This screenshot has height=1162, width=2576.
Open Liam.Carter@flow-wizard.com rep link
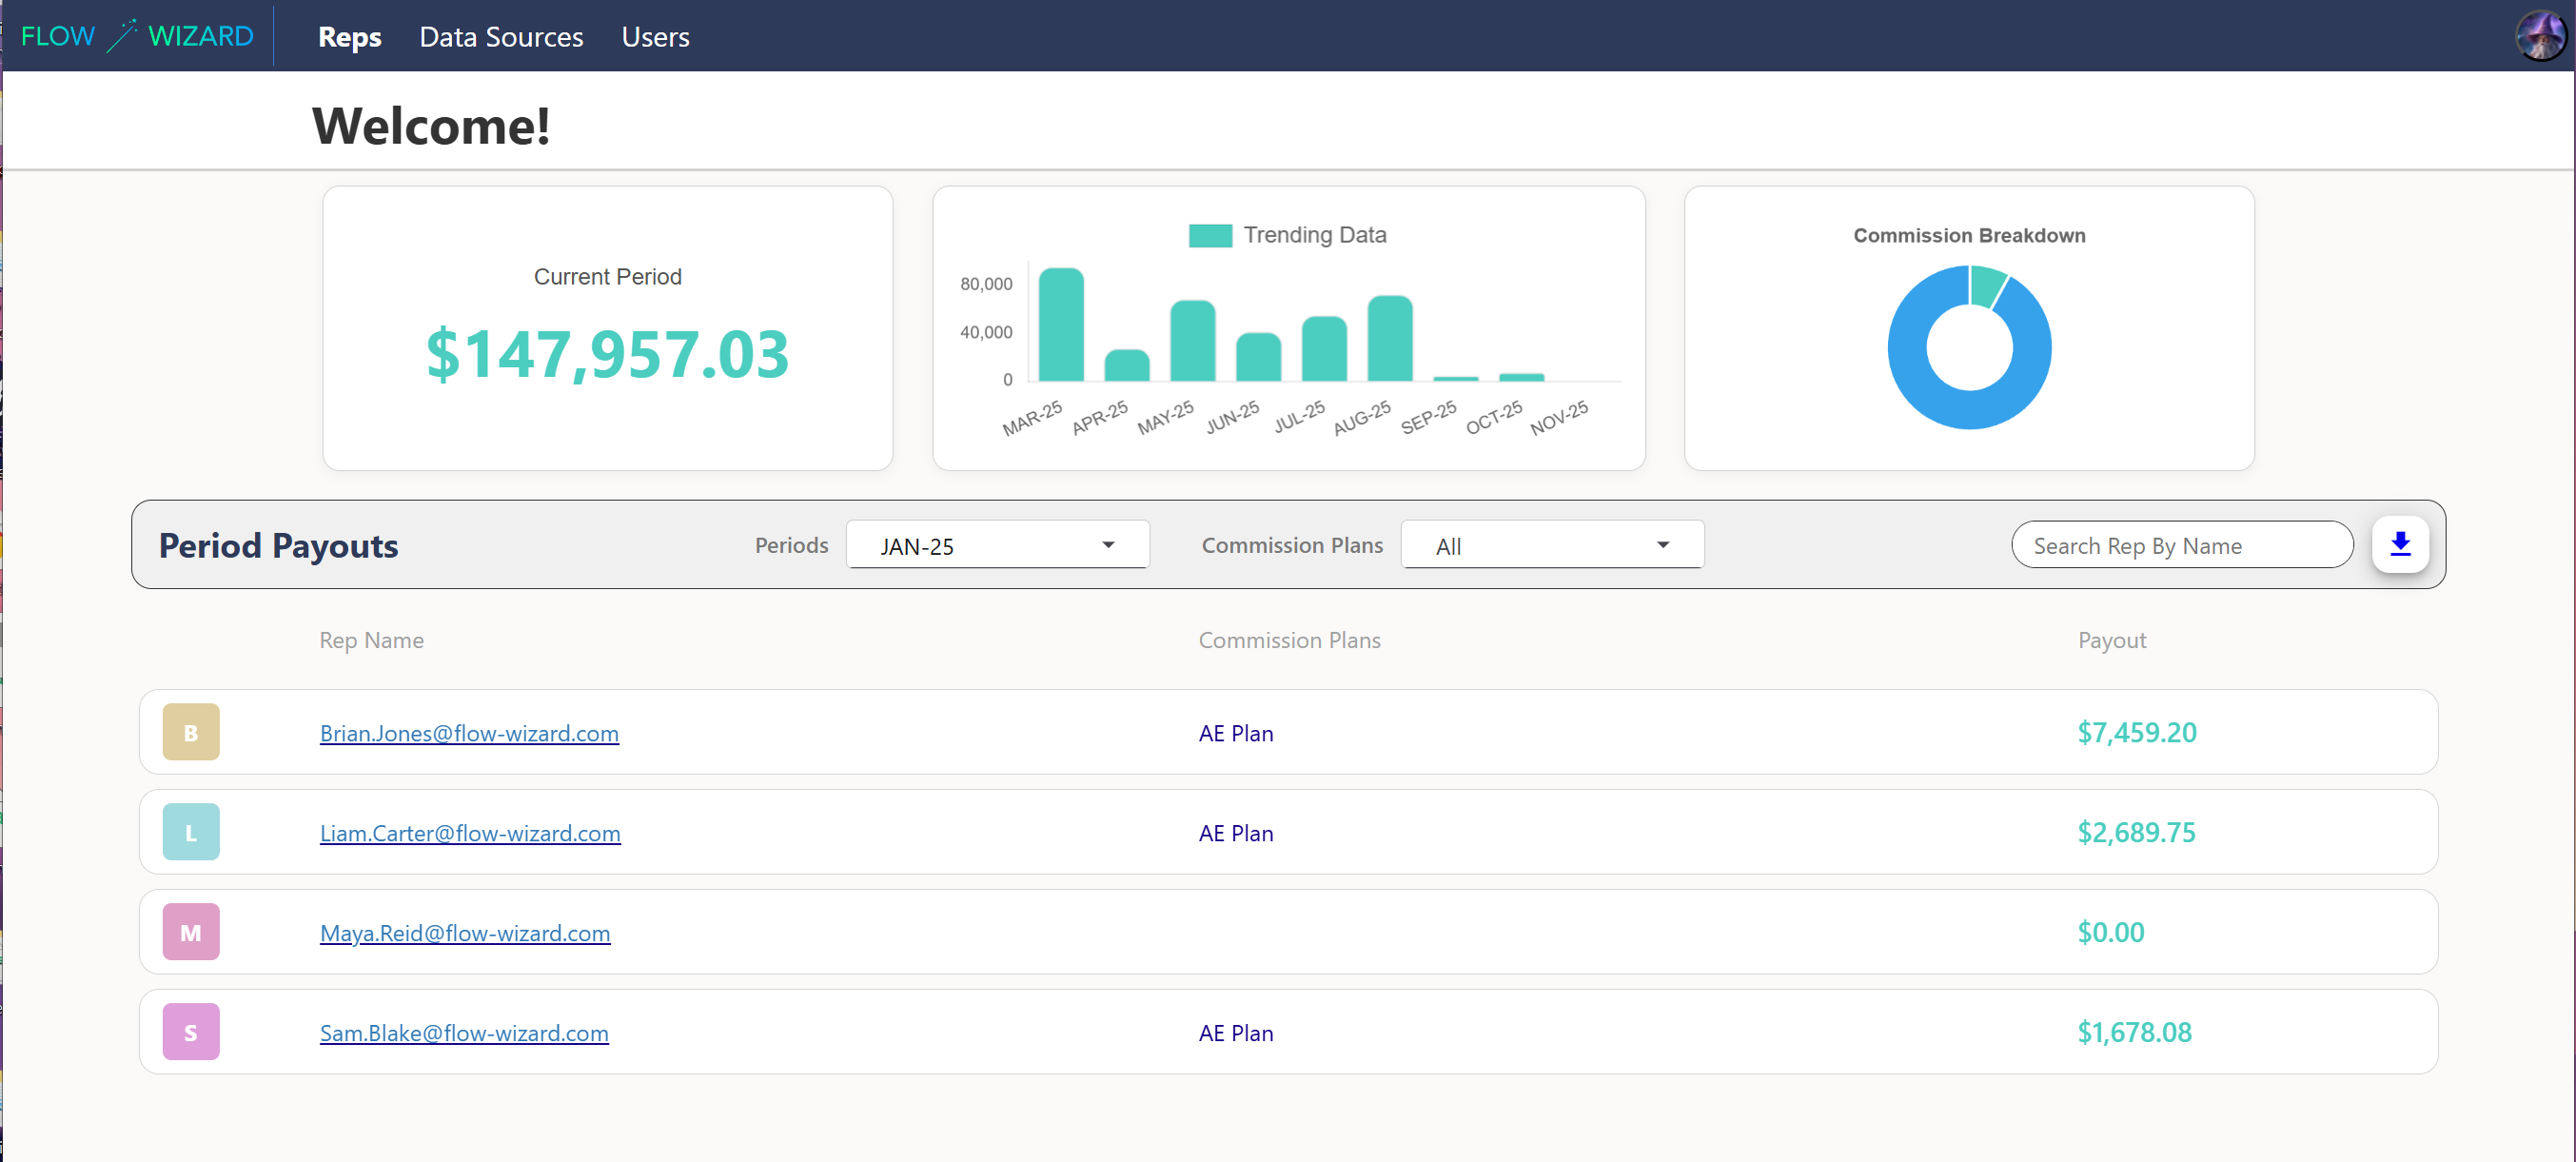click(470, 833)
